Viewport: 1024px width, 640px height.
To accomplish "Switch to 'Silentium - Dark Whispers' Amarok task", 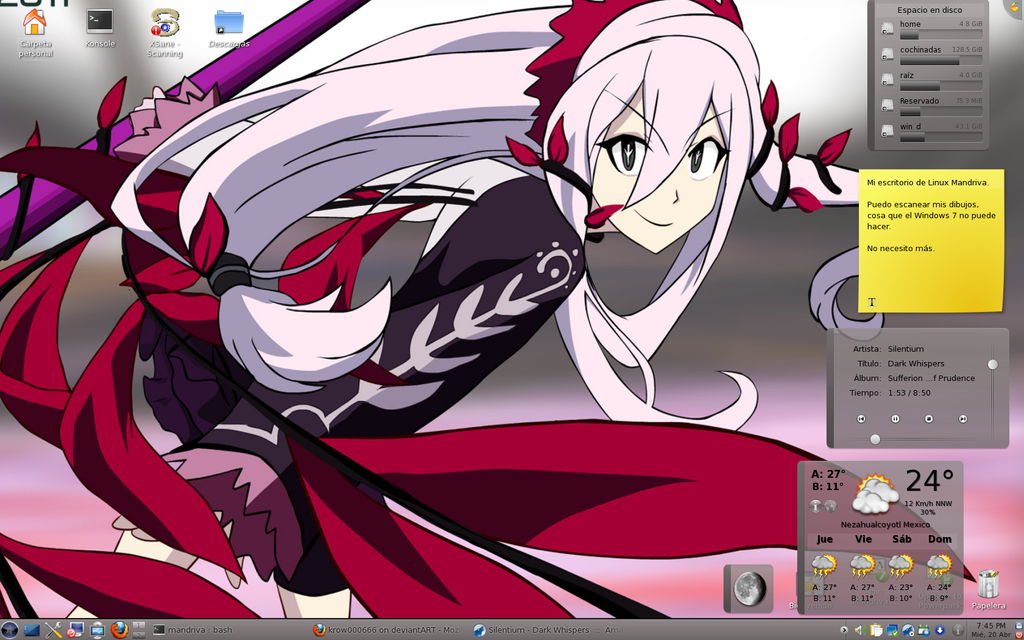I will tap(547, 630).
